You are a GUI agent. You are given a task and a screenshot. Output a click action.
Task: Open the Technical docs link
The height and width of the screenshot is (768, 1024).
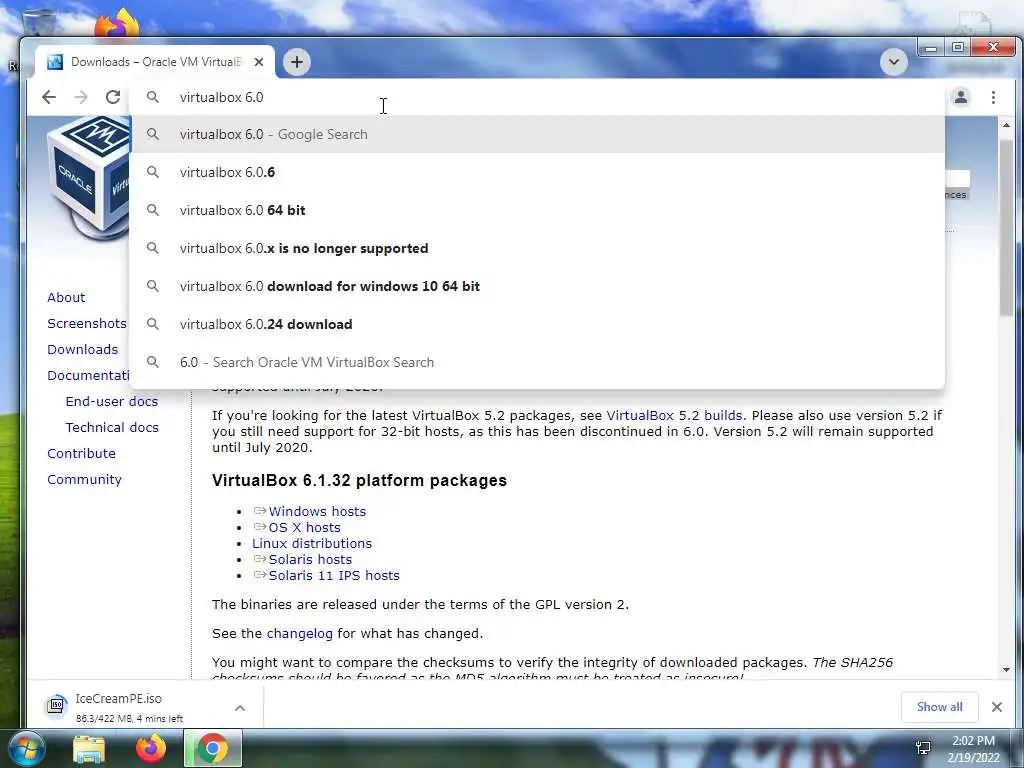tap(112, 428)
